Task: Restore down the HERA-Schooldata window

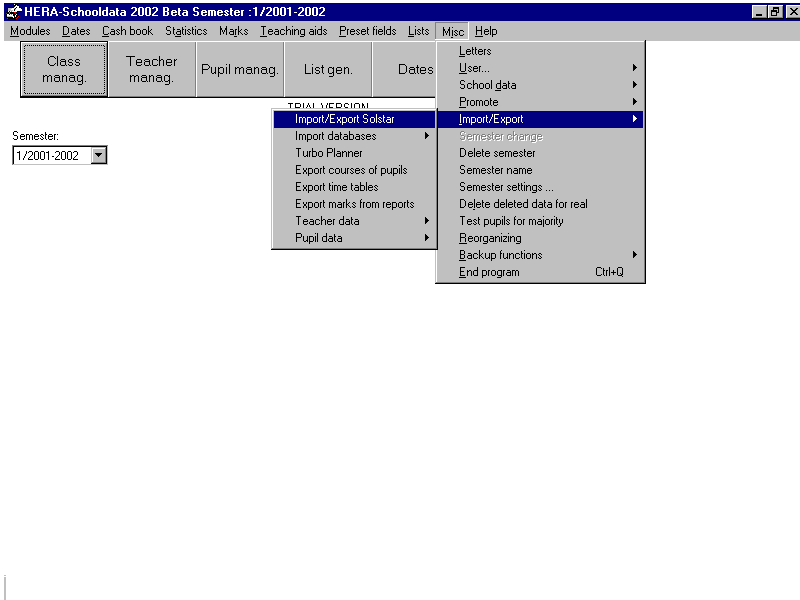Action: click(776, 12)
